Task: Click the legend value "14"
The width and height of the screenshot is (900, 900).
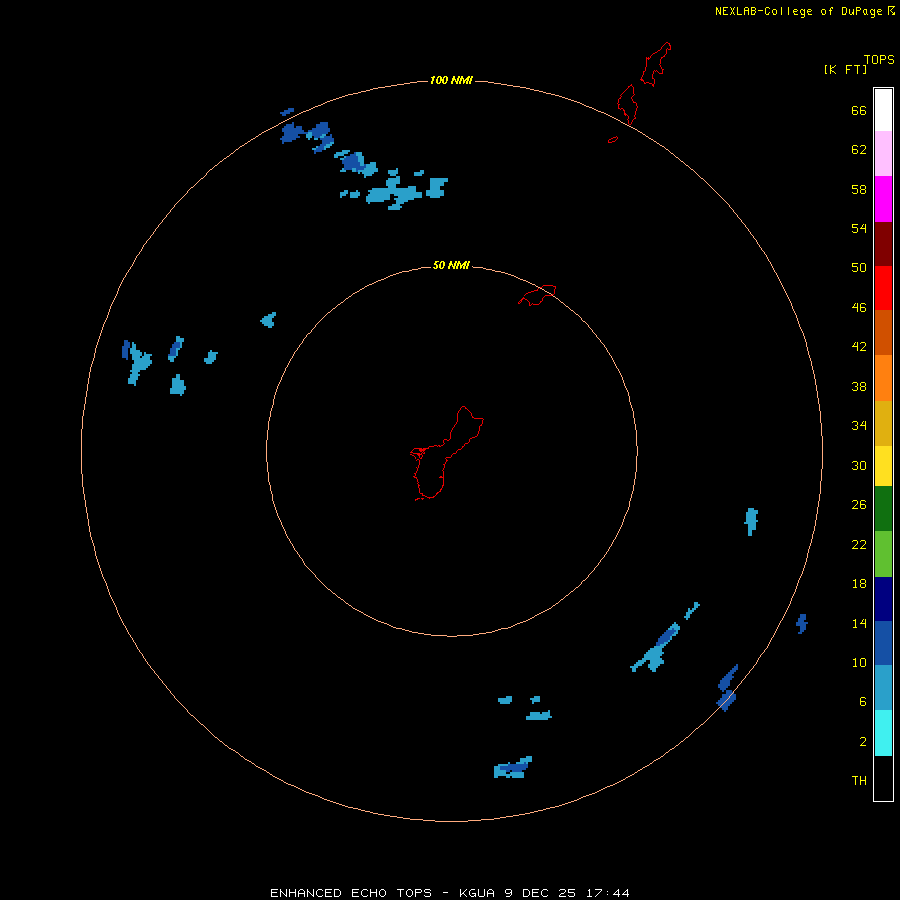Action: click(x=859, y=623)
